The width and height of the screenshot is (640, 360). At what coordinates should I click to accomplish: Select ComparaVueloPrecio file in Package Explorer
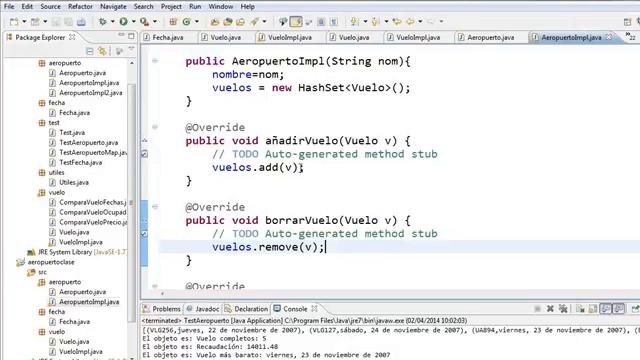[x=88, y=222]
